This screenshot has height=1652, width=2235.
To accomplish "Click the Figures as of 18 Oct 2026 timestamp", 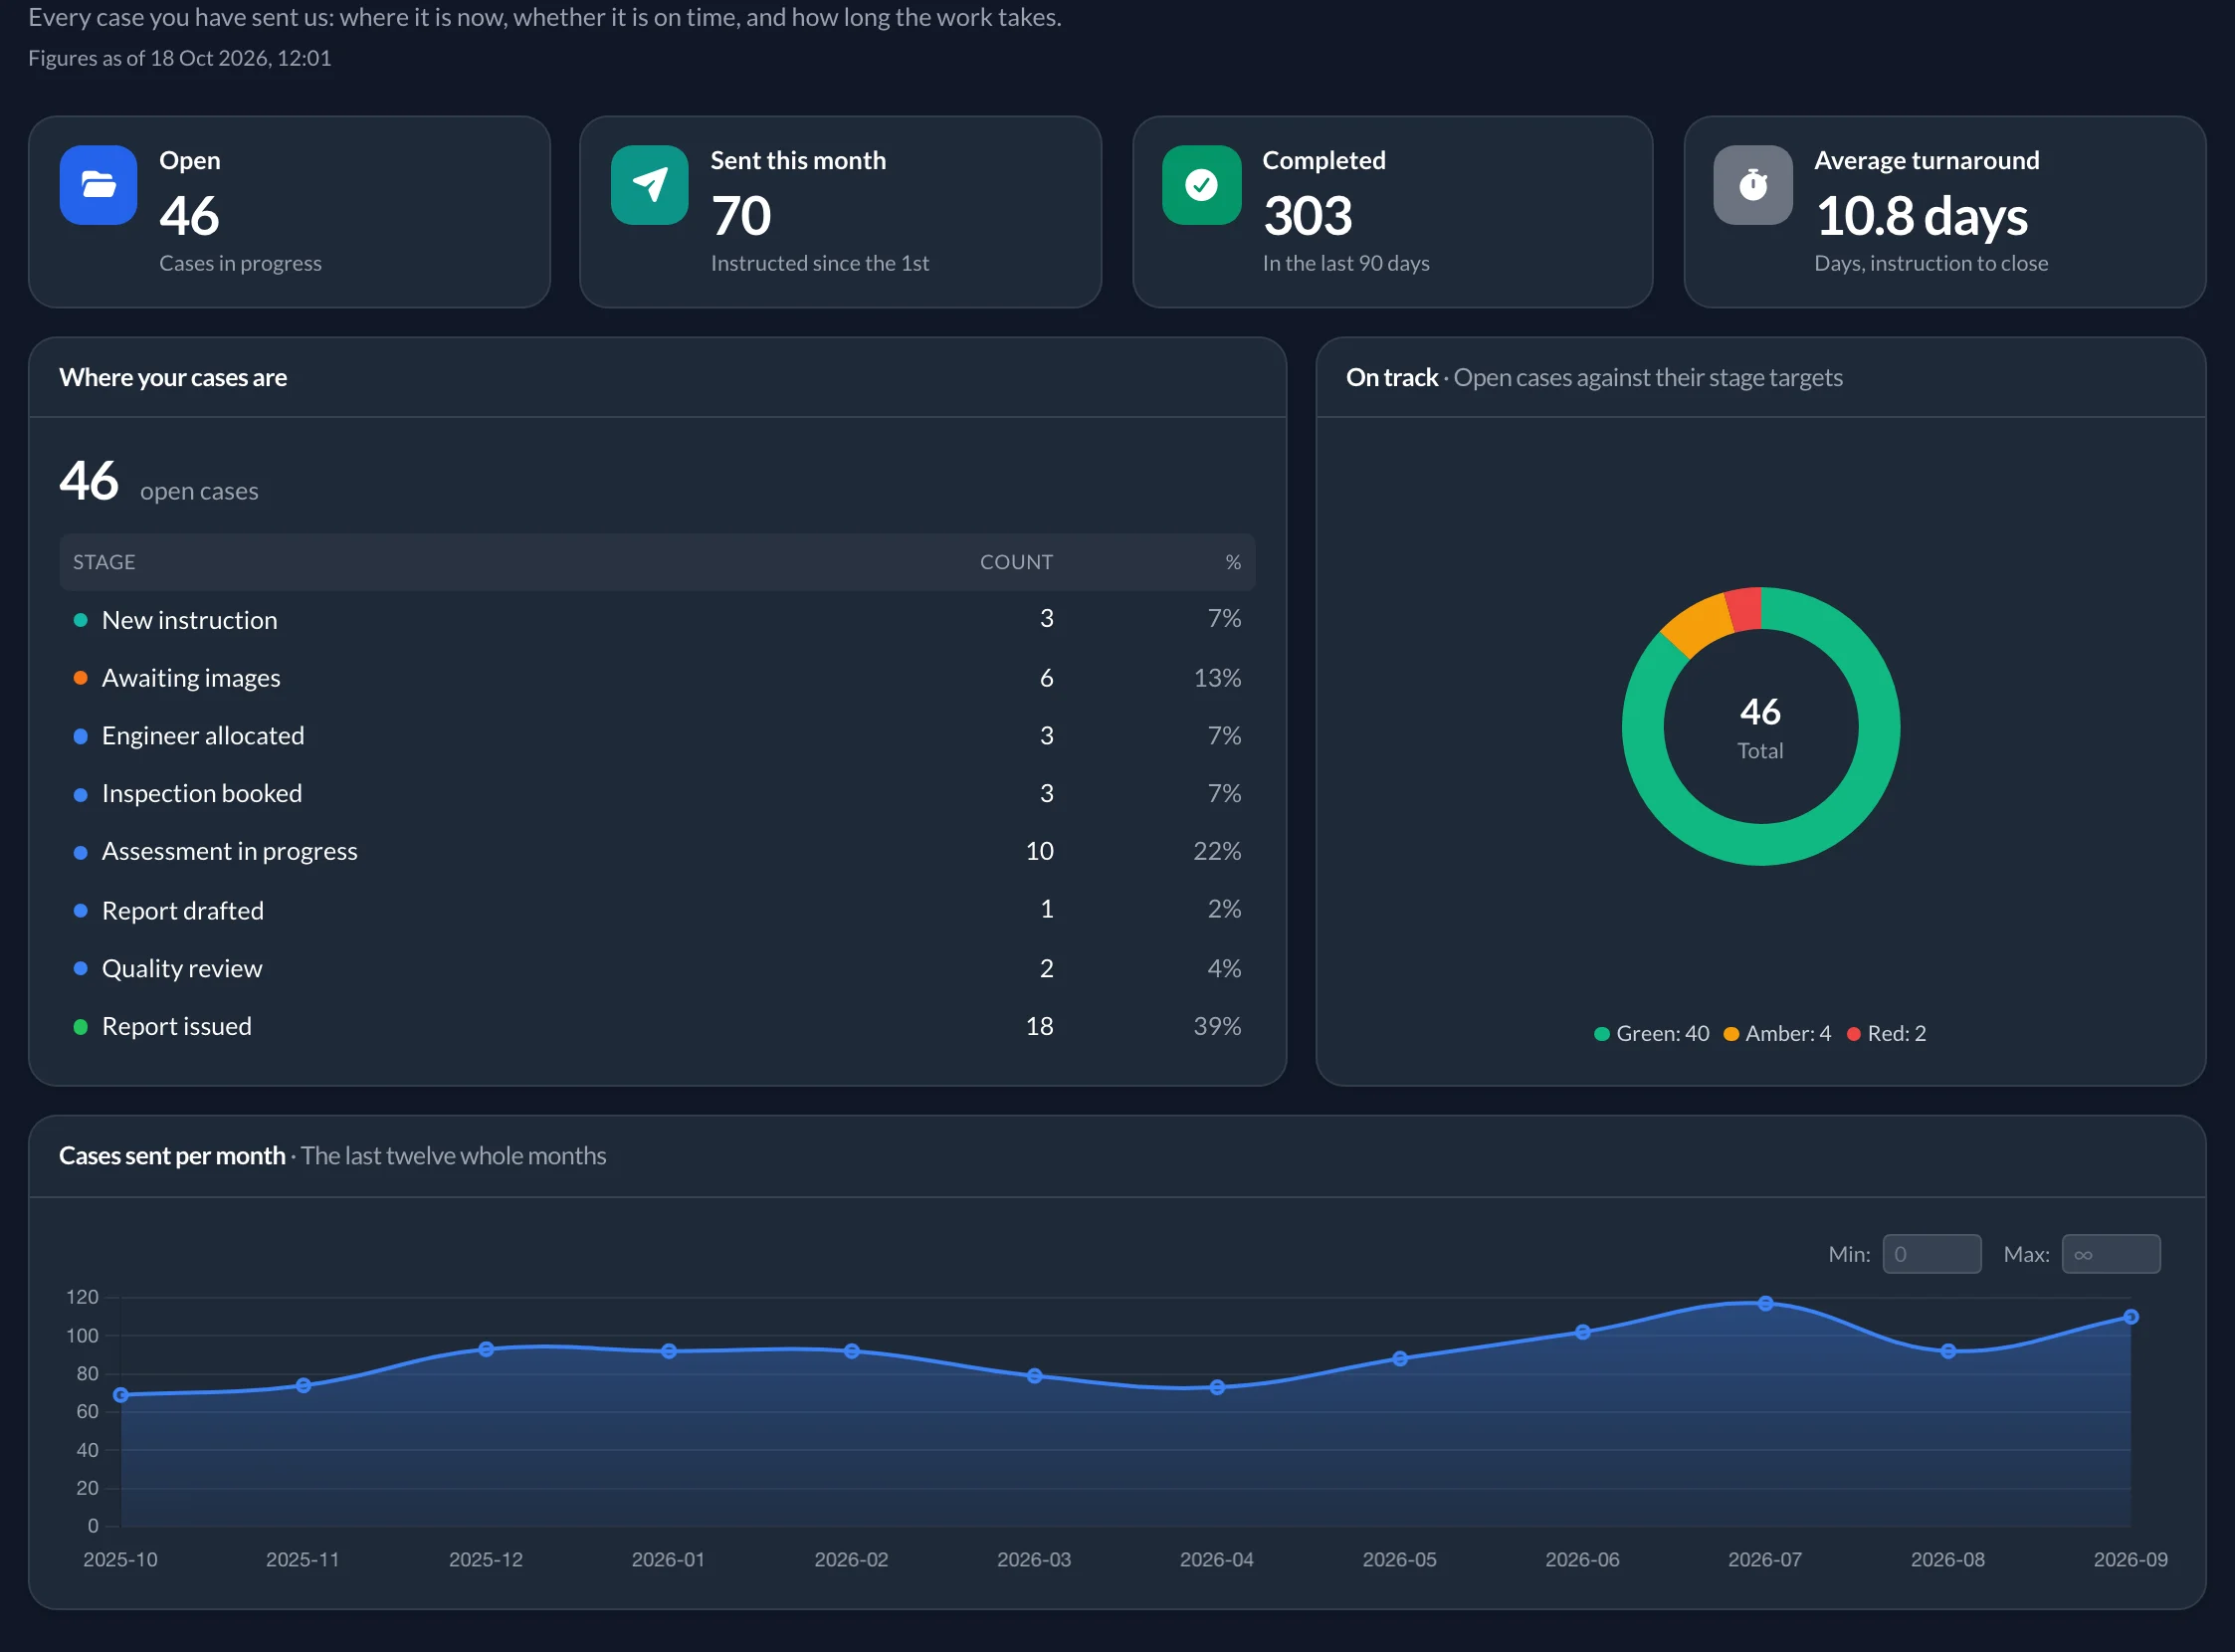I will [180, 58].
